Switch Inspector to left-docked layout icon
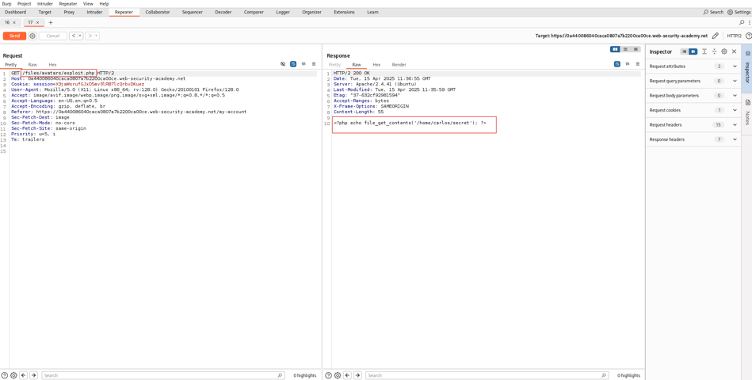 point(684,52)
